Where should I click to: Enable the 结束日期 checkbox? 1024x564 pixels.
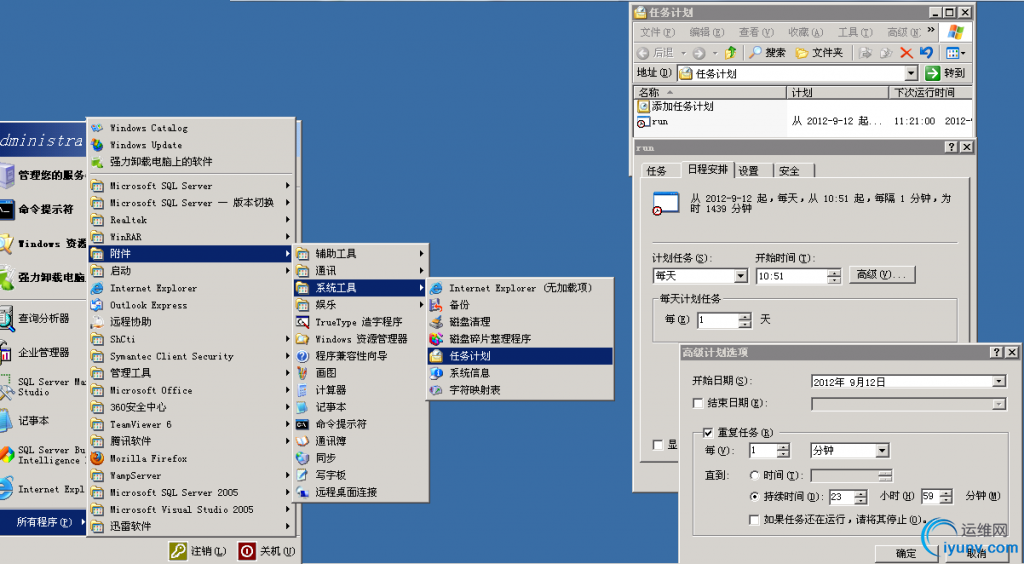click(697, 403)
